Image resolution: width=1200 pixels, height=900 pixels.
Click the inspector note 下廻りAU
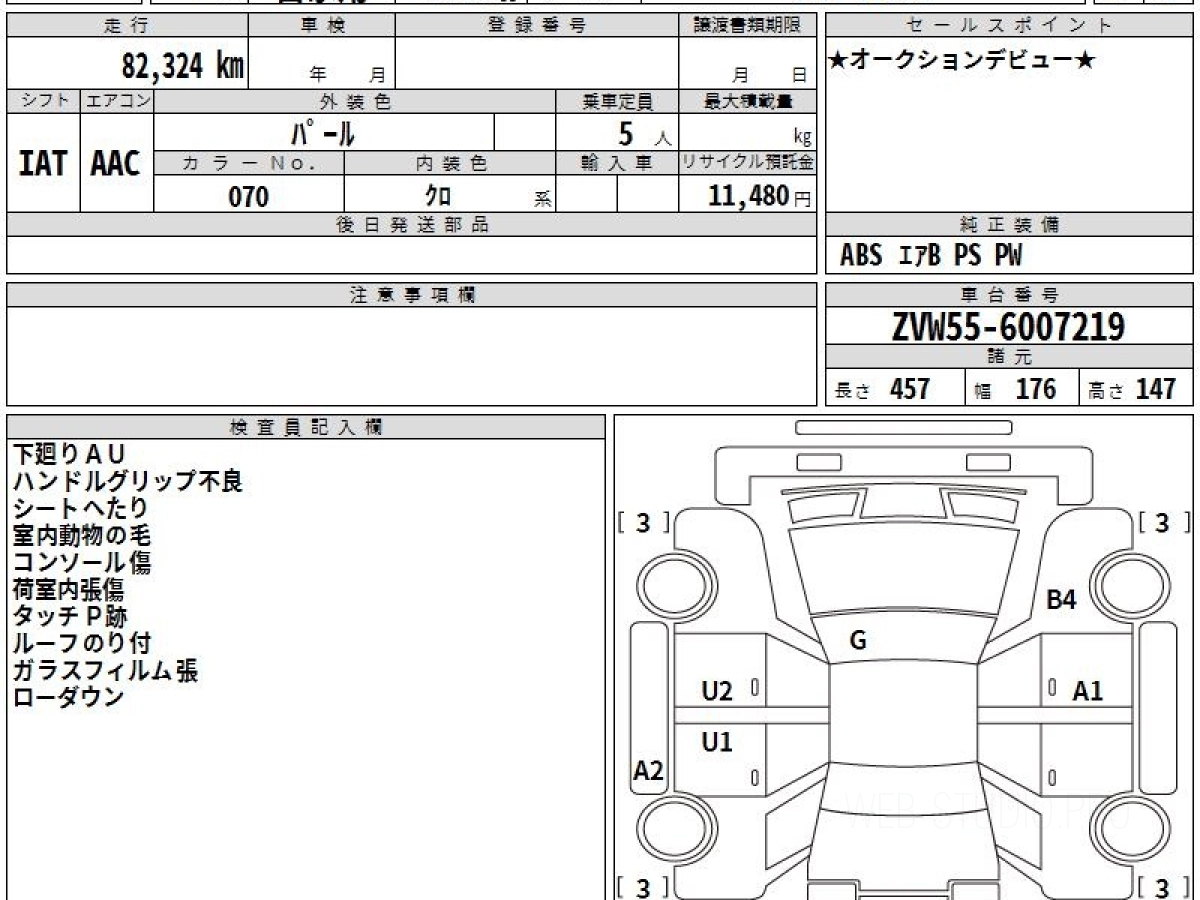(69, 455)
